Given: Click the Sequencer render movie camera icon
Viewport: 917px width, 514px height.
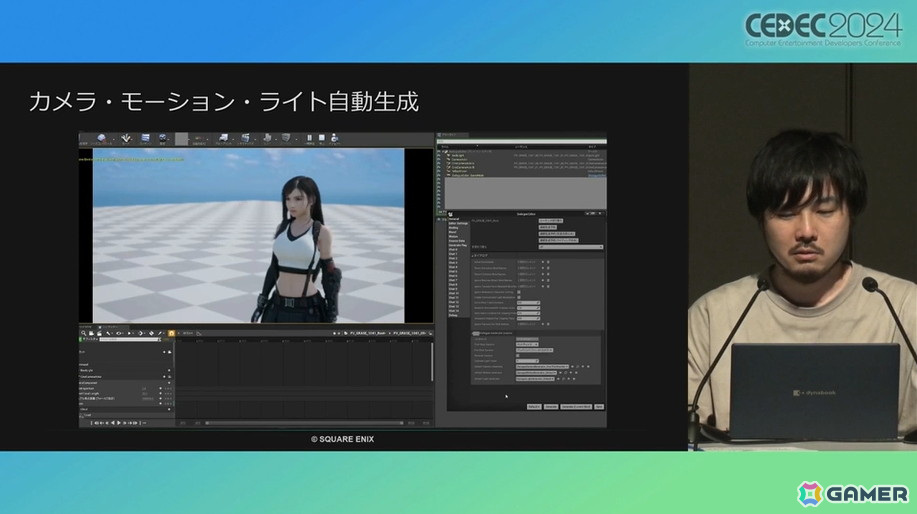Looking at the screenshot, I should [99, 333].
